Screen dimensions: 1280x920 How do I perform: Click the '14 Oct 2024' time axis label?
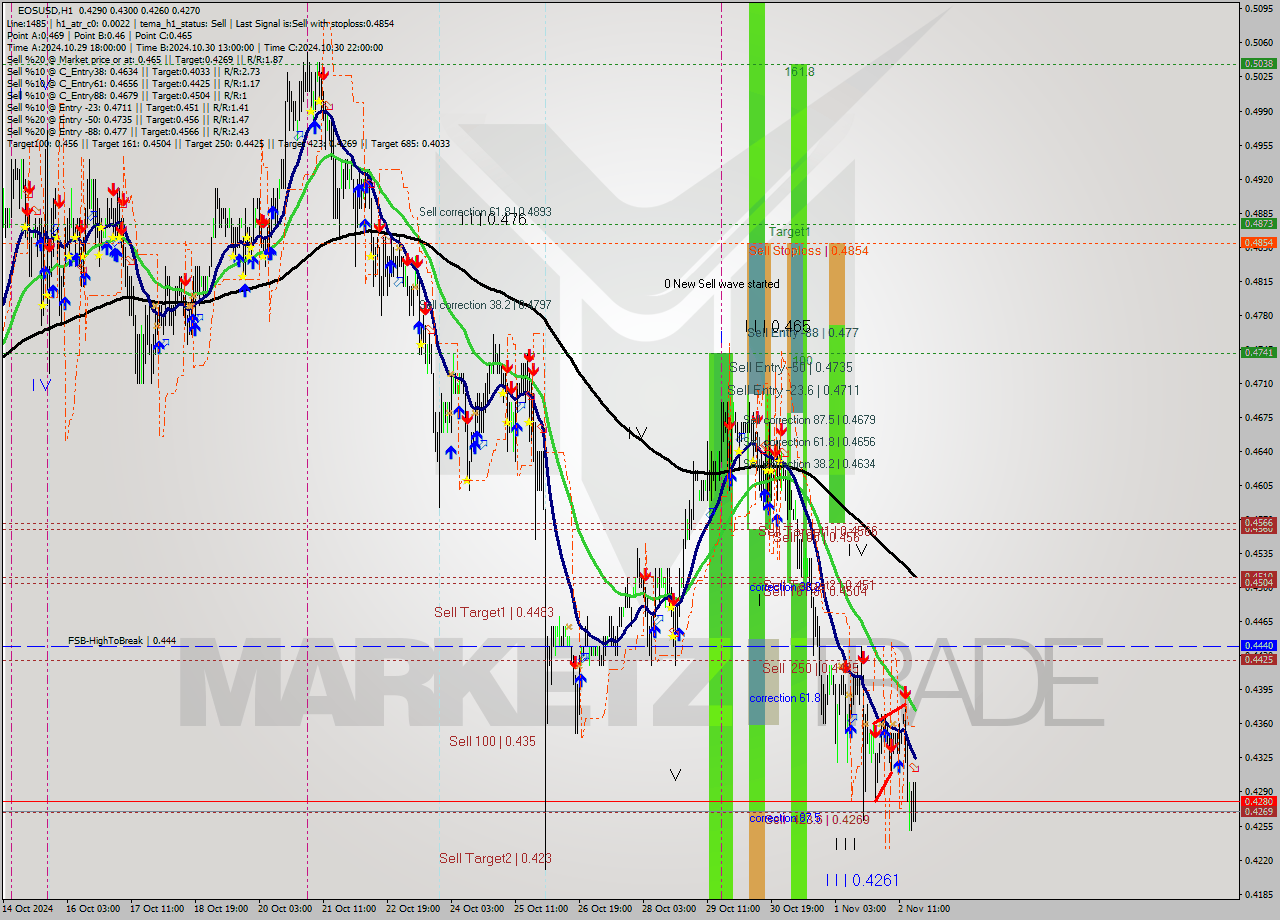(x=28, y=909)
